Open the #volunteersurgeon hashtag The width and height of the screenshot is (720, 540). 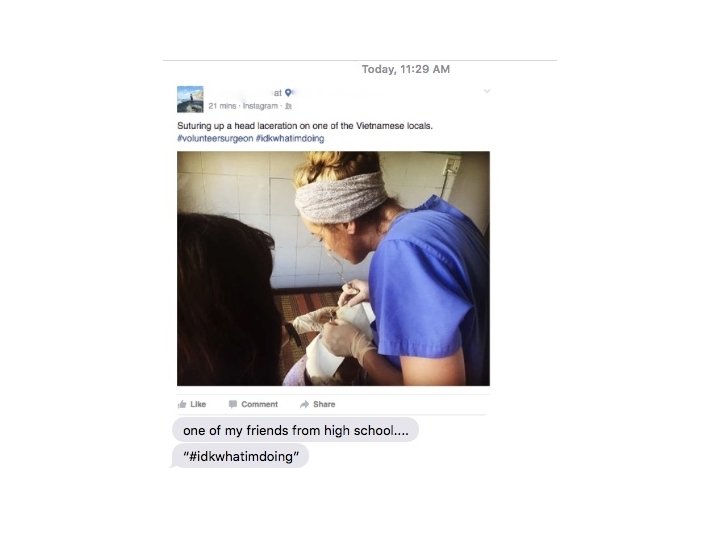pyautogui.click(x=215, y=138)
